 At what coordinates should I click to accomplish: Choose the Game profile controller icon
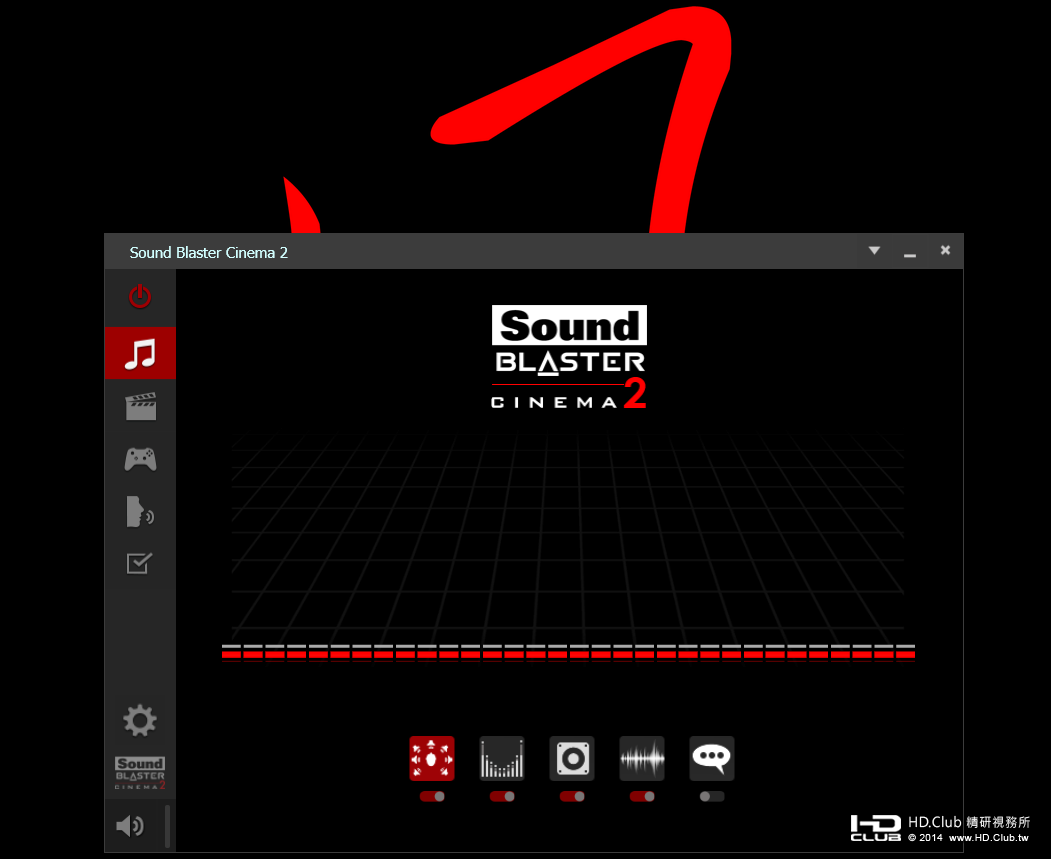click(x=140, y=459)
